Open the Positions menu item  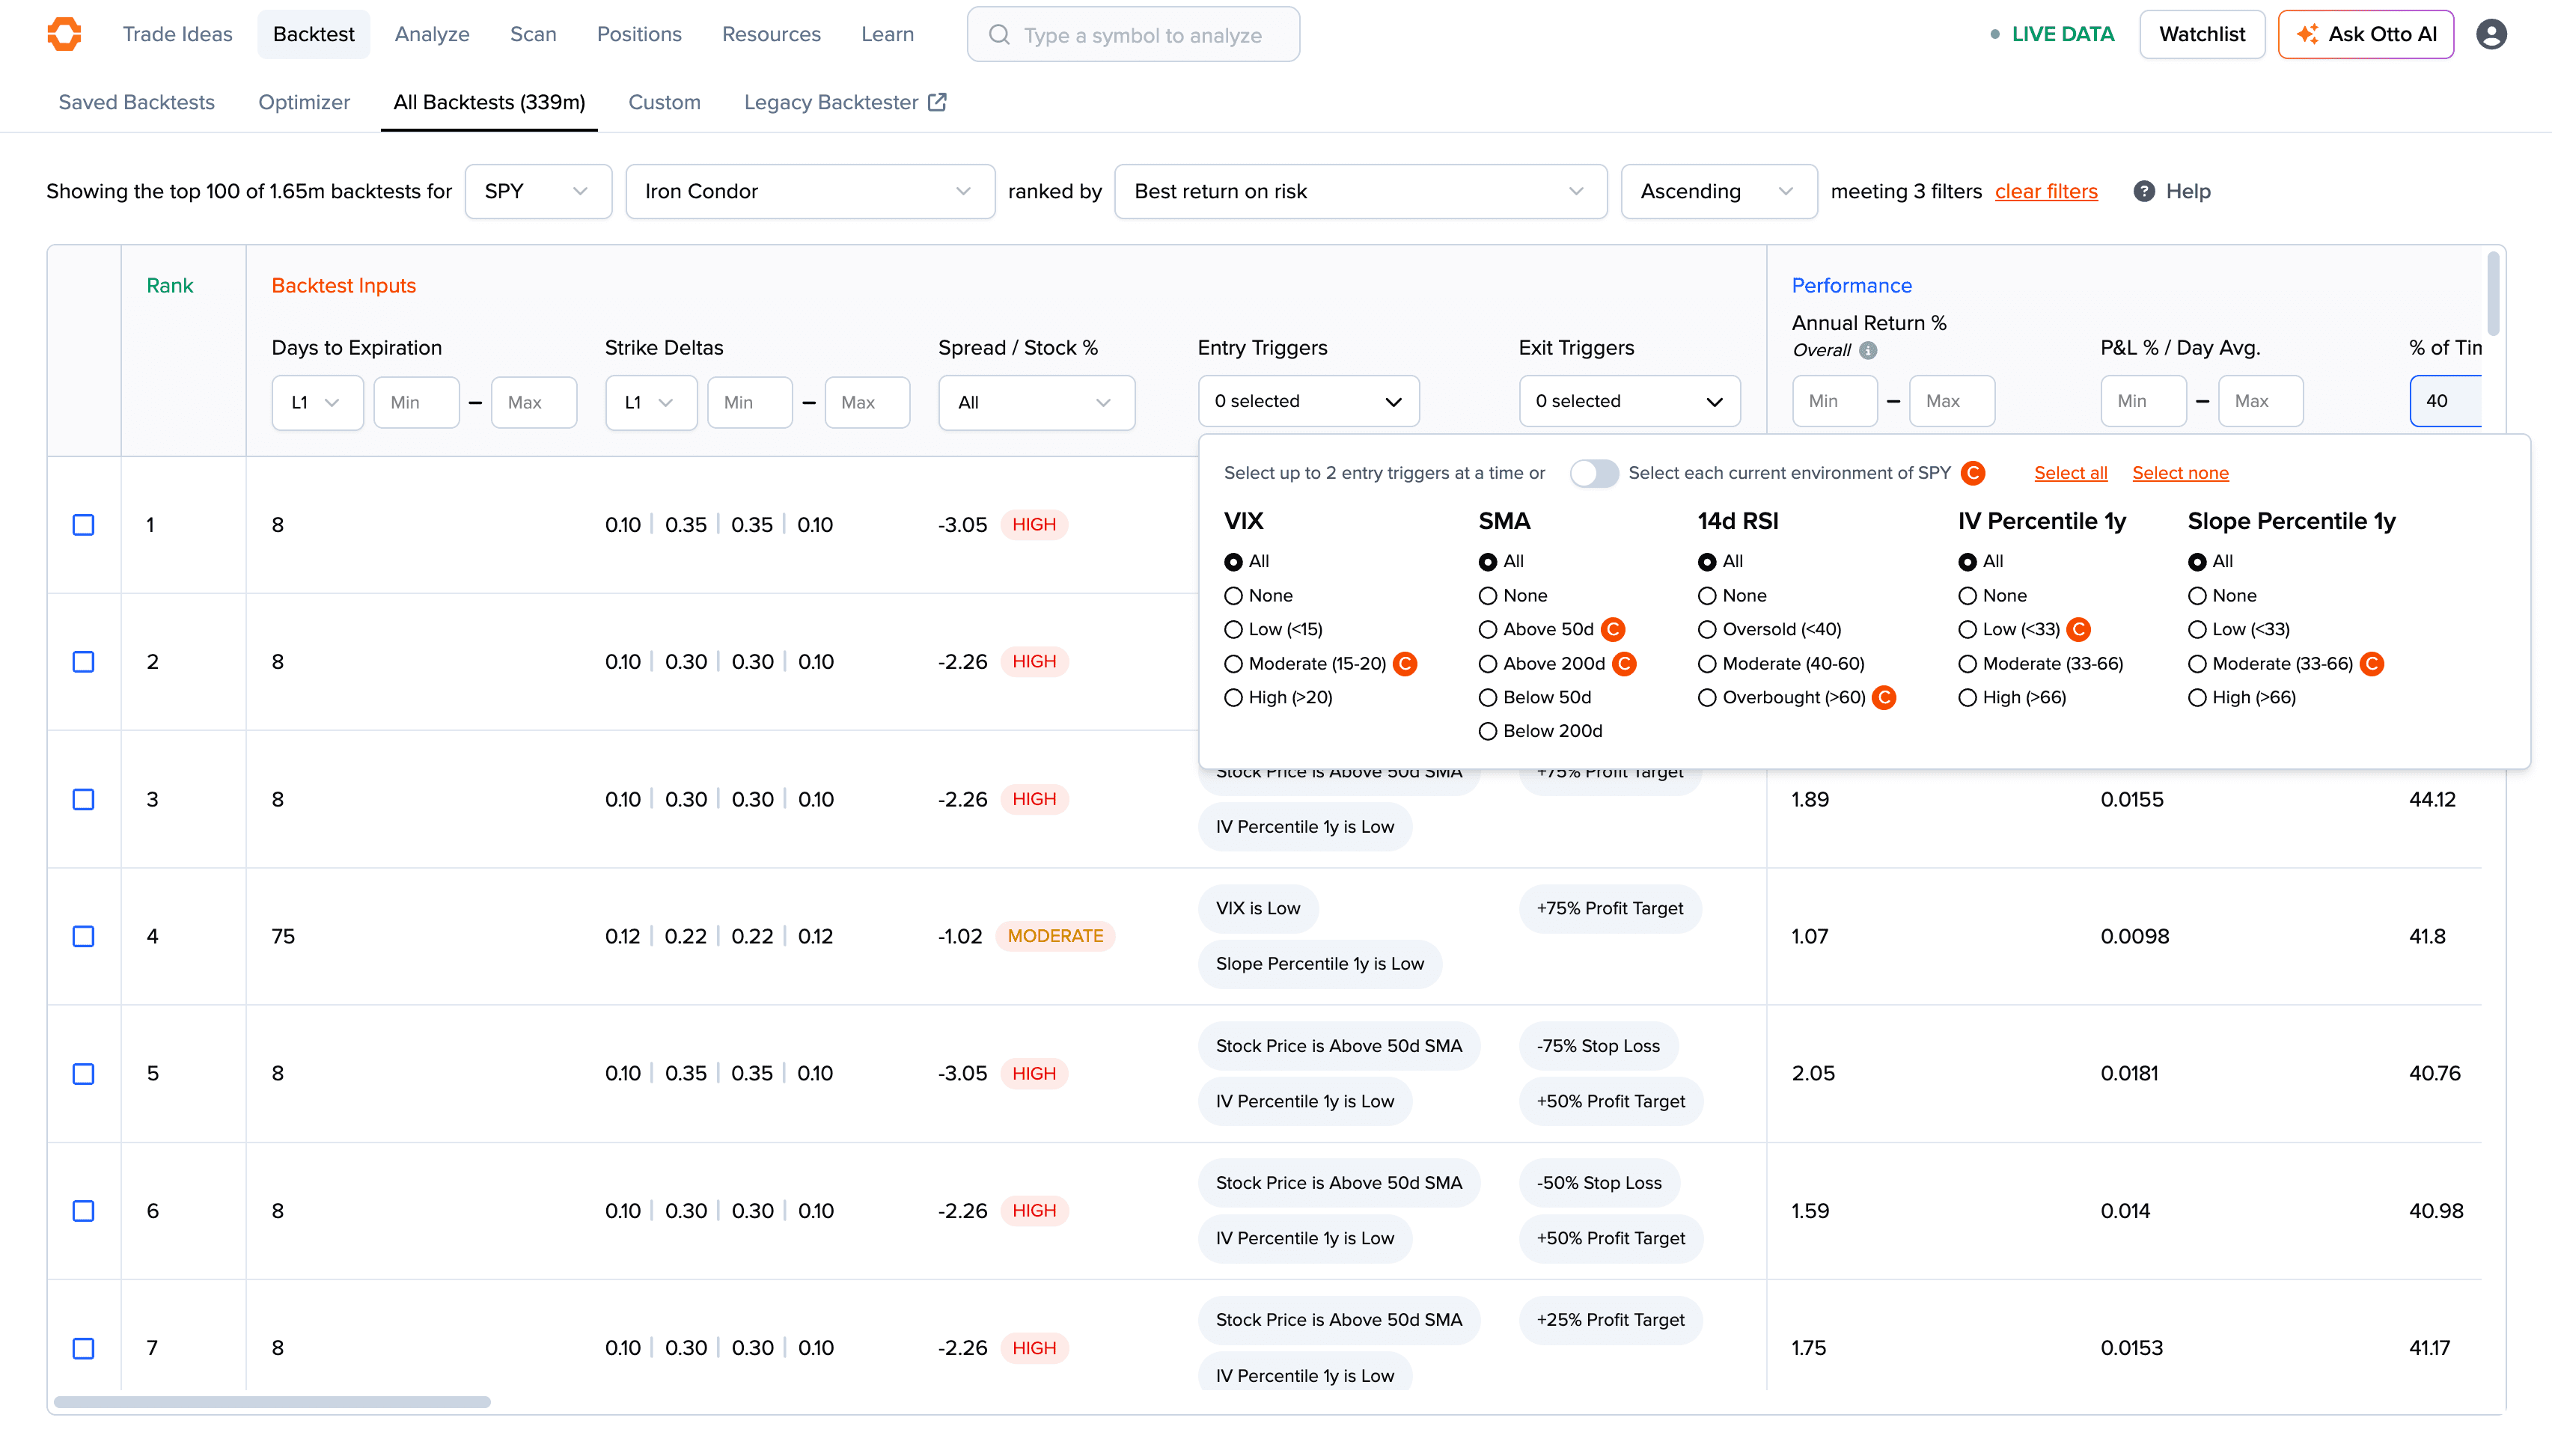click(x=639, y=34)
